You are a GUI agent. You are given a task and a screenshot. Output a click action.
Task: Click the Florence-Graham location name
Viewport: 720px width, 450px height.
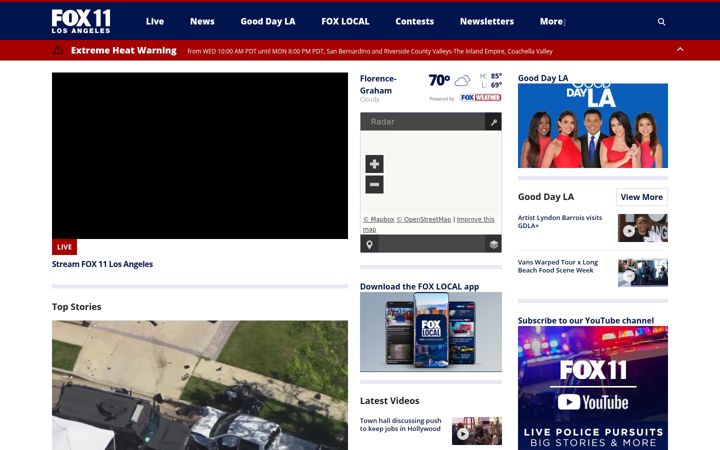tap(378, 84)
